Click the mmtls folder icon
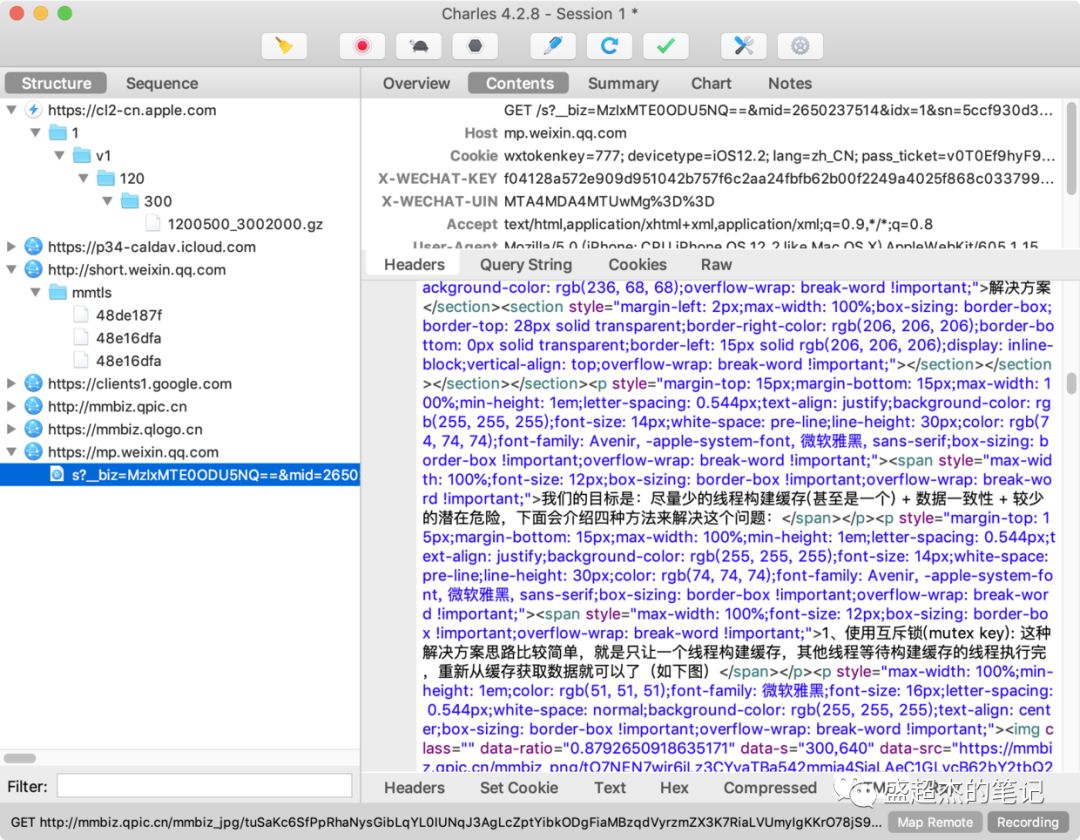This screenshot has height=840, width=1080. [x=57, y=292]
